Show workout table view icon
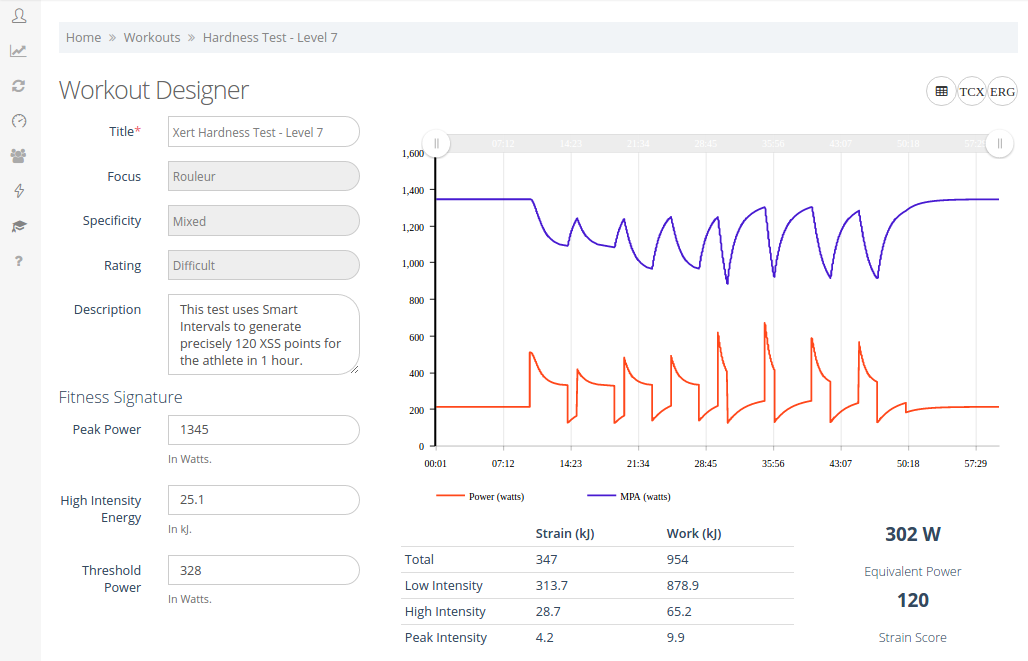The width and height of the screenshot is (1028, 661). [x=941, y=91]
